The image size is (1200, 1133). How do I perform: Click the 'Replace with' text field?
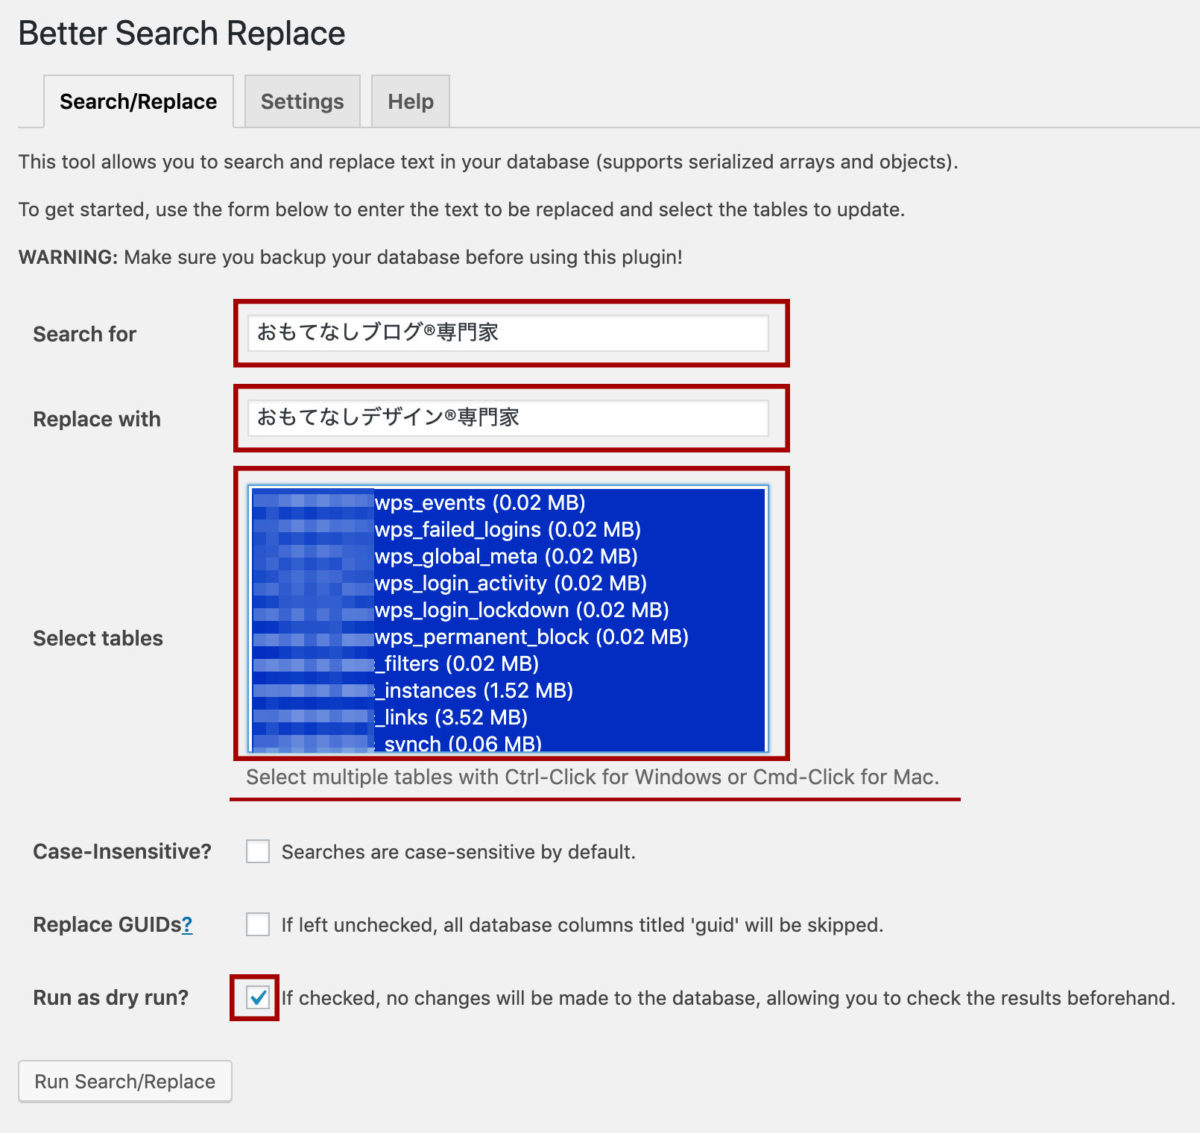click(508, 418)
